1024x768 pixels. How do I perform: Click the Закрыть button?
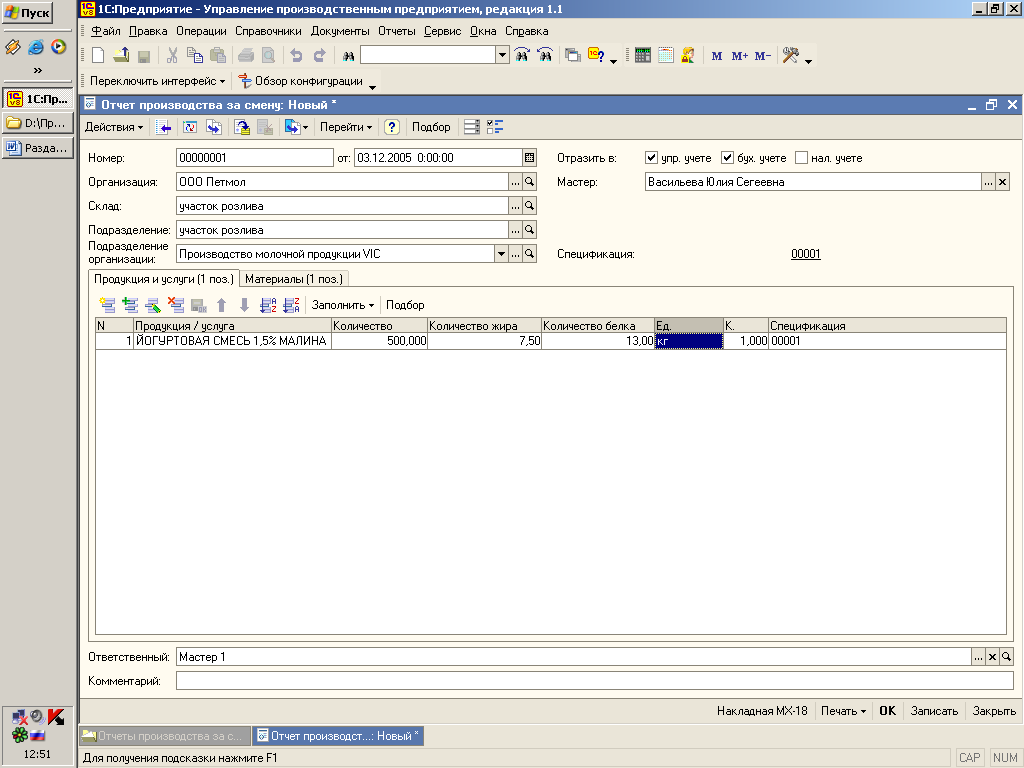[x=994, y=711]
